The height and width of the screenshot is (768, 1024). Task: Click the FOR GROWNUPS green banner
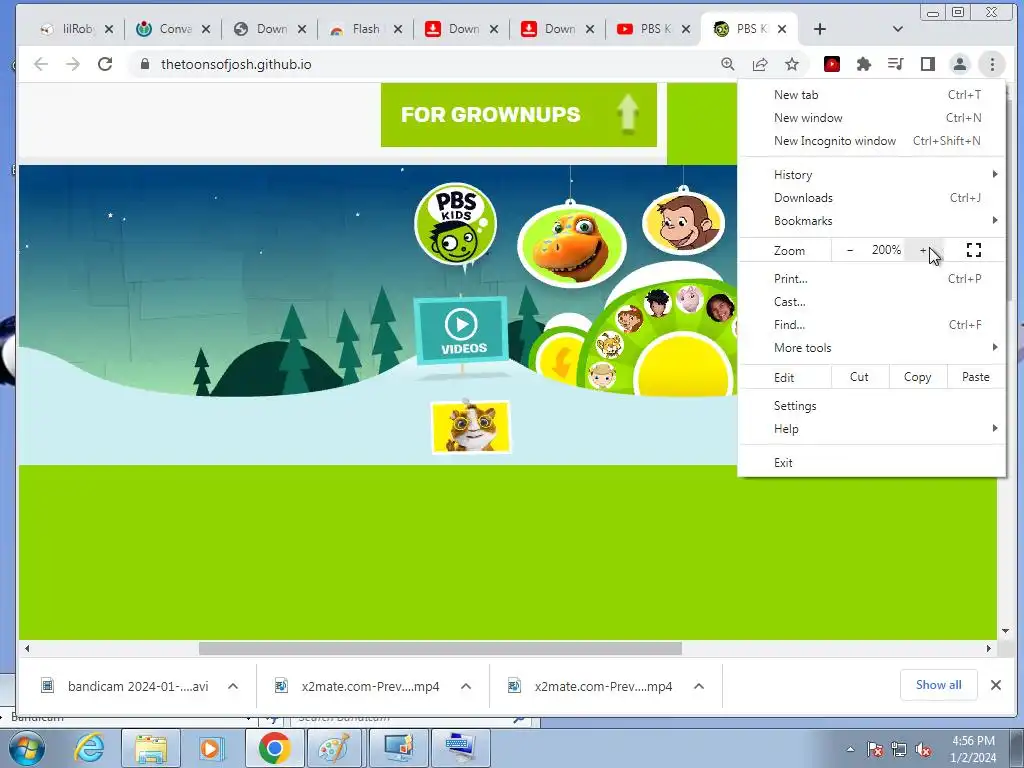pos(519,115)
